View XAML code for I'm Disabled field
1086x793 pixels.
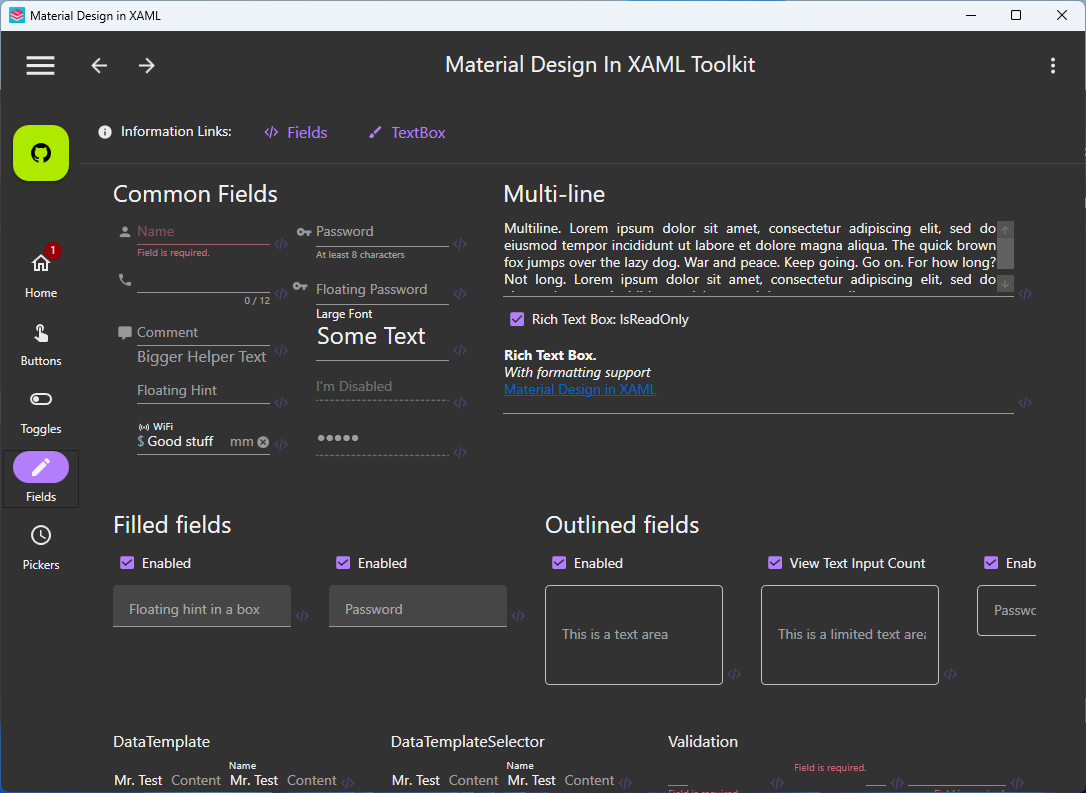(460, 402)
